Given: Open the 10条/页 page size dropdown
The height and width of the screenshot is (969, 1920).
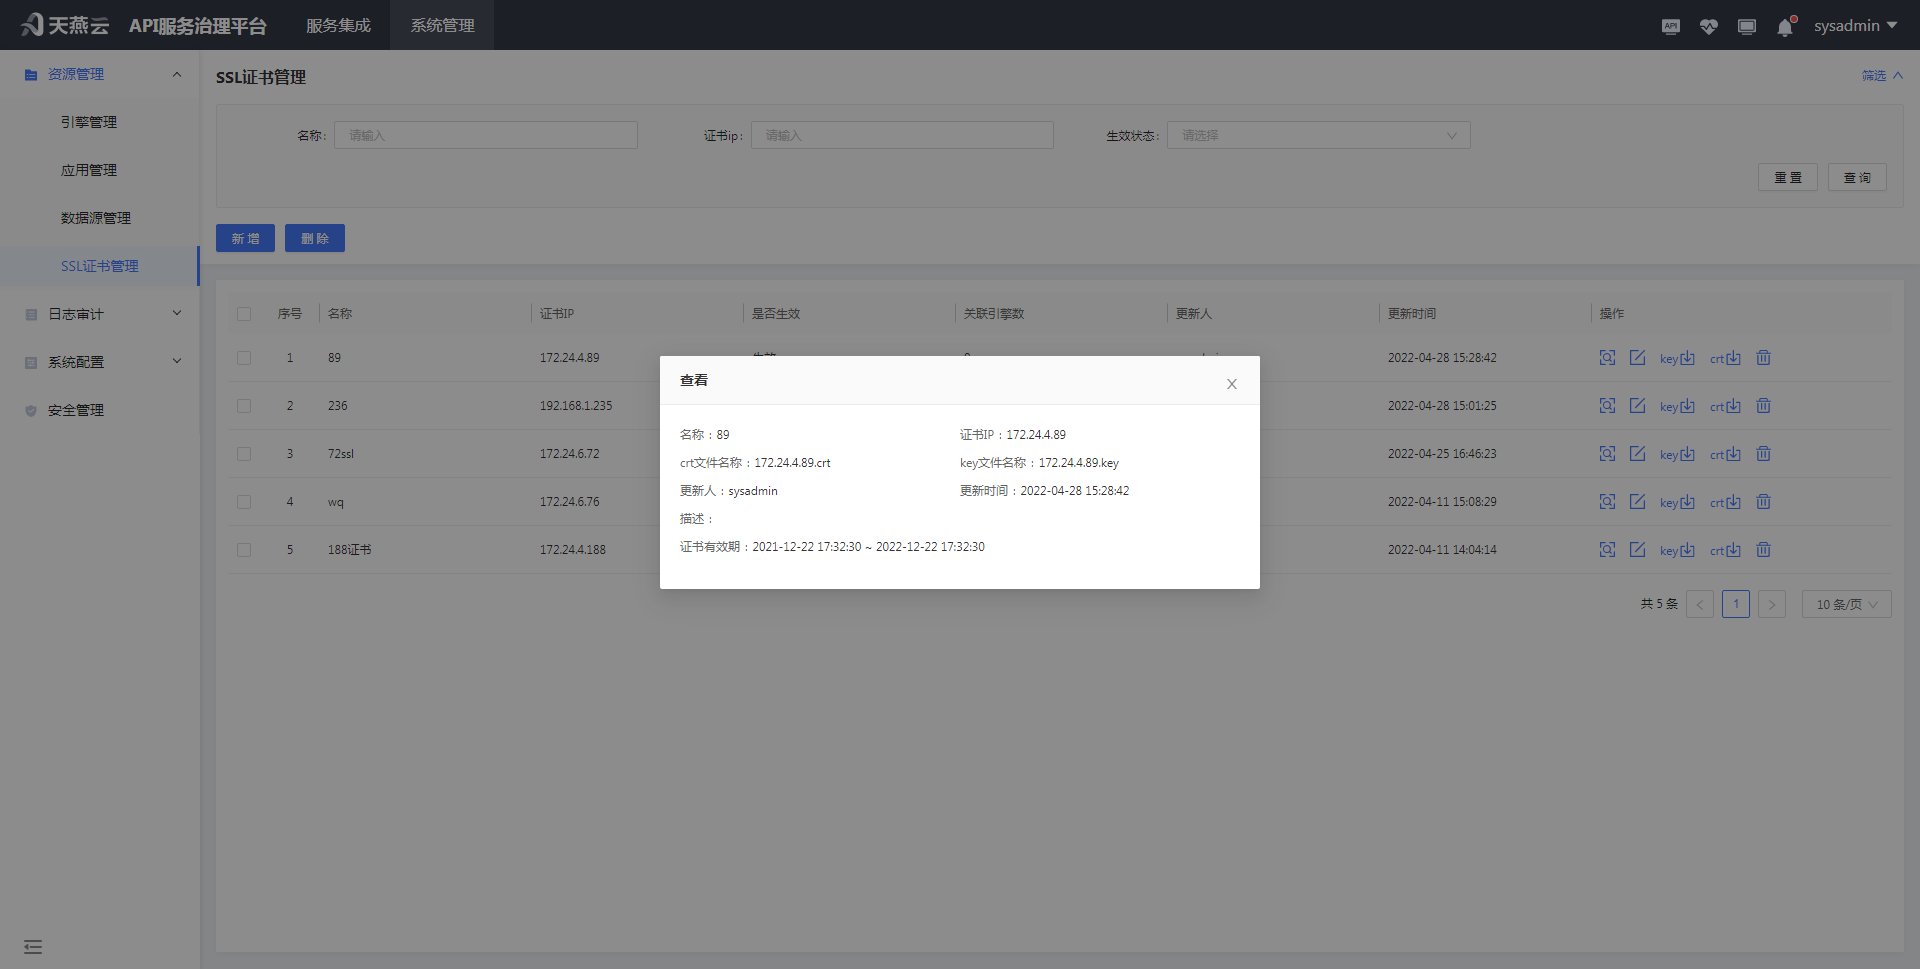Looking at the screenshot, I should click(1845, 604).
